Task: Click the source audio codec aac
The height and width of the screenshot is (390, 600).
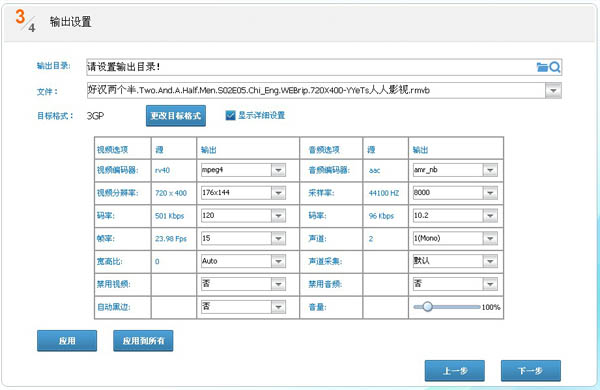Action: [x=375, y=170]
